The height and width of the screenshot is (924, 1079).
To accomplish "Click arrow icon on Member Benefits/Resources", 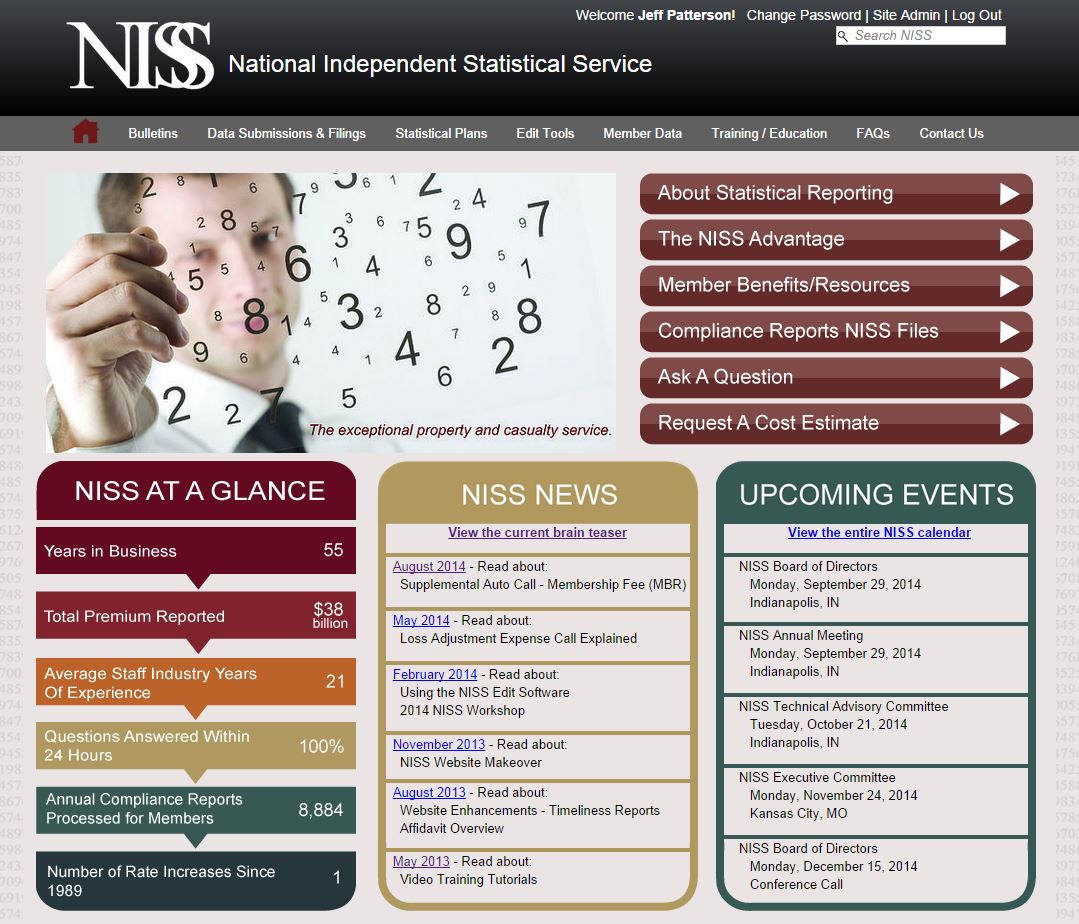I will coord(1009,286).
